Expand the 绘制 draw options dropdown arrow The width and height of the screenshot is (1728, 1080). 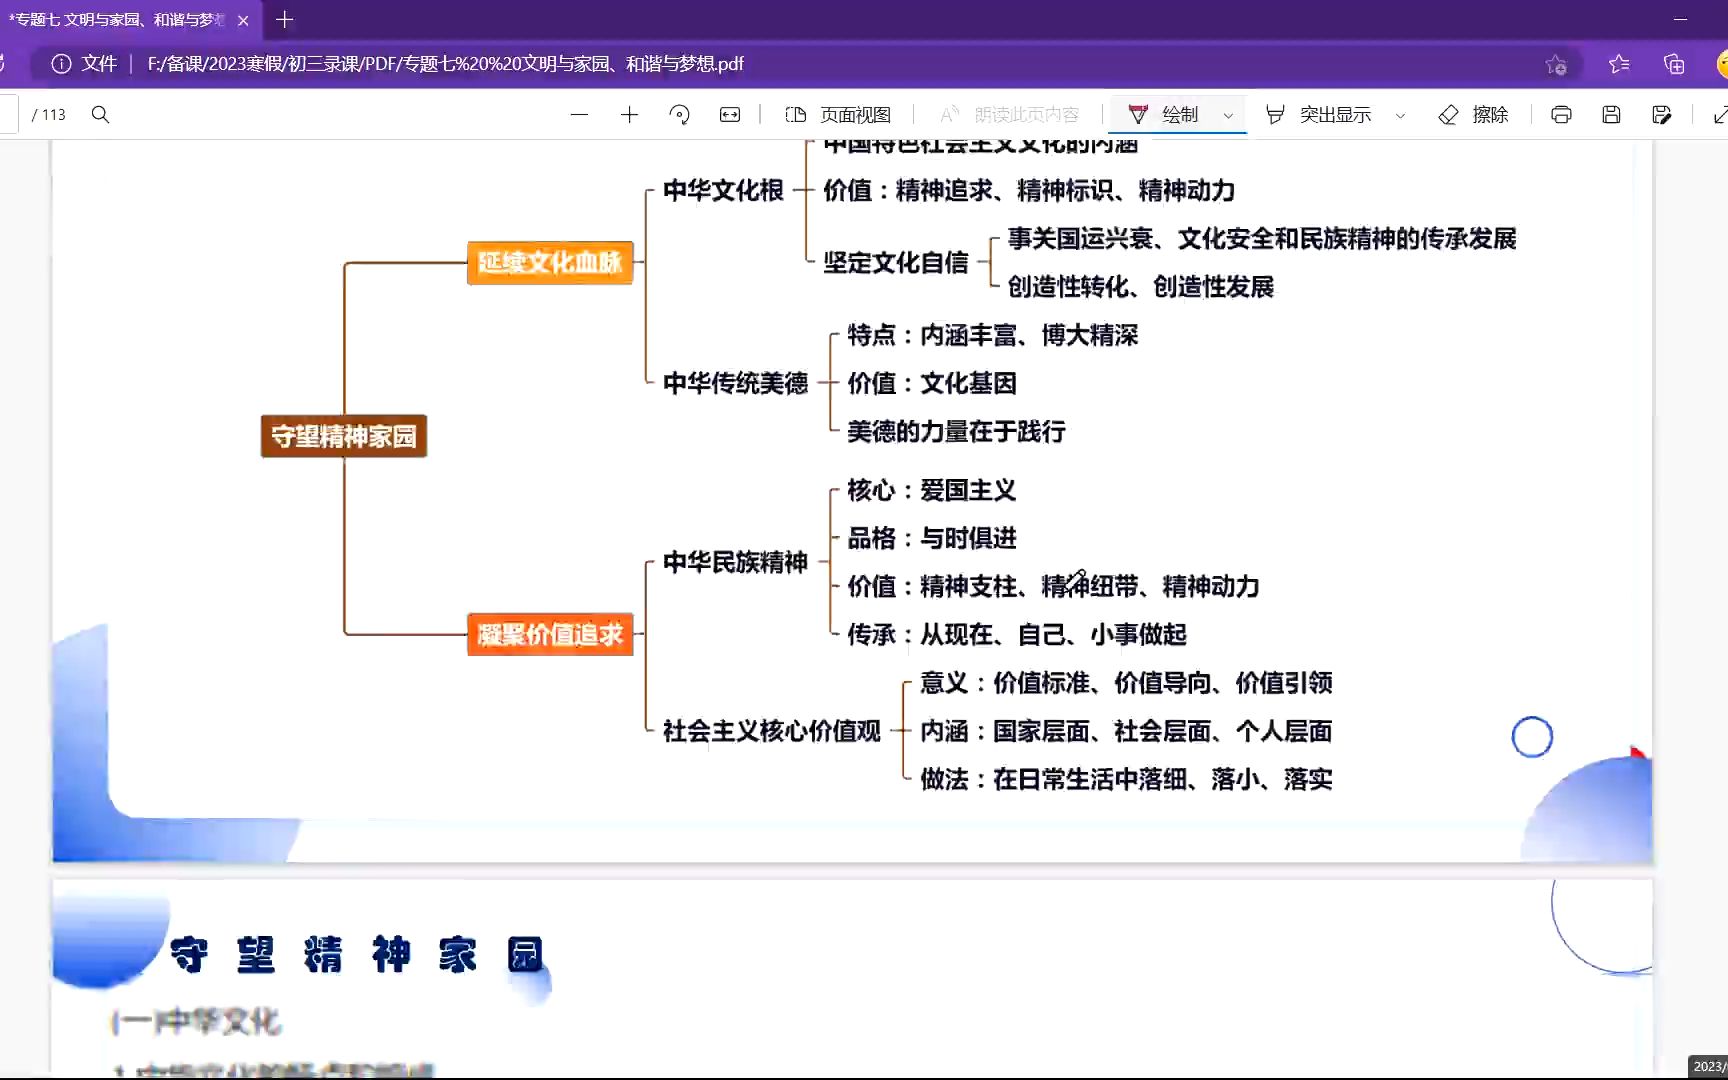tap(1228, 116)
